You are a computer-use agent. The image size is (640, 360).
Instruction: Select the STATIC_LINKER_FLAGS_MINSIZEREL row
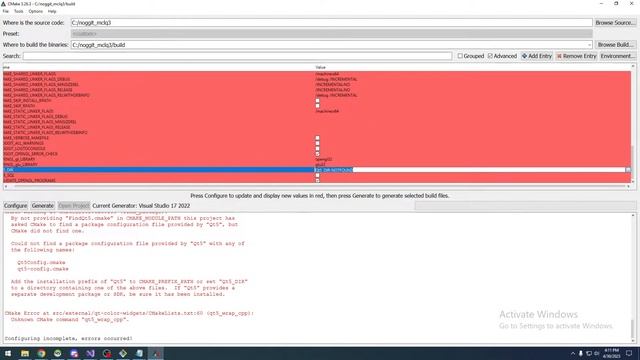(x=317, y=122)
